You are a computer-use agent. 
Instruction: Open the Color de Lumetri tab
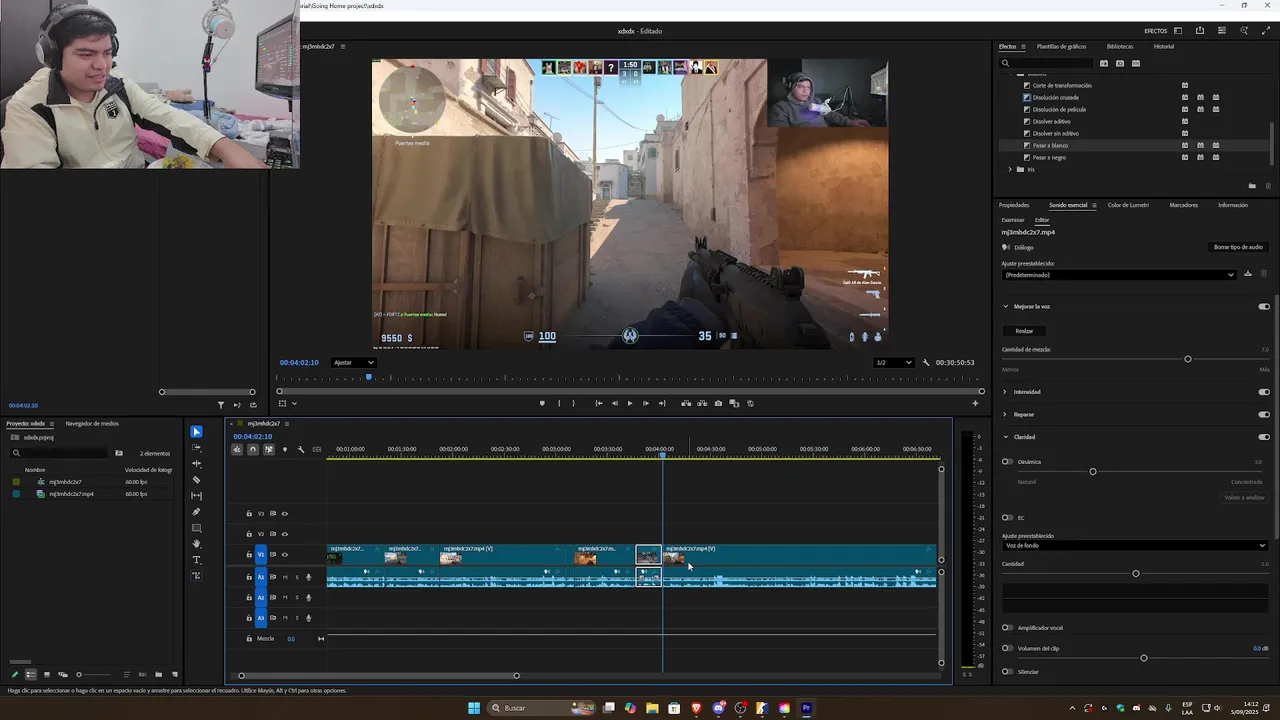click(1128, 205)
